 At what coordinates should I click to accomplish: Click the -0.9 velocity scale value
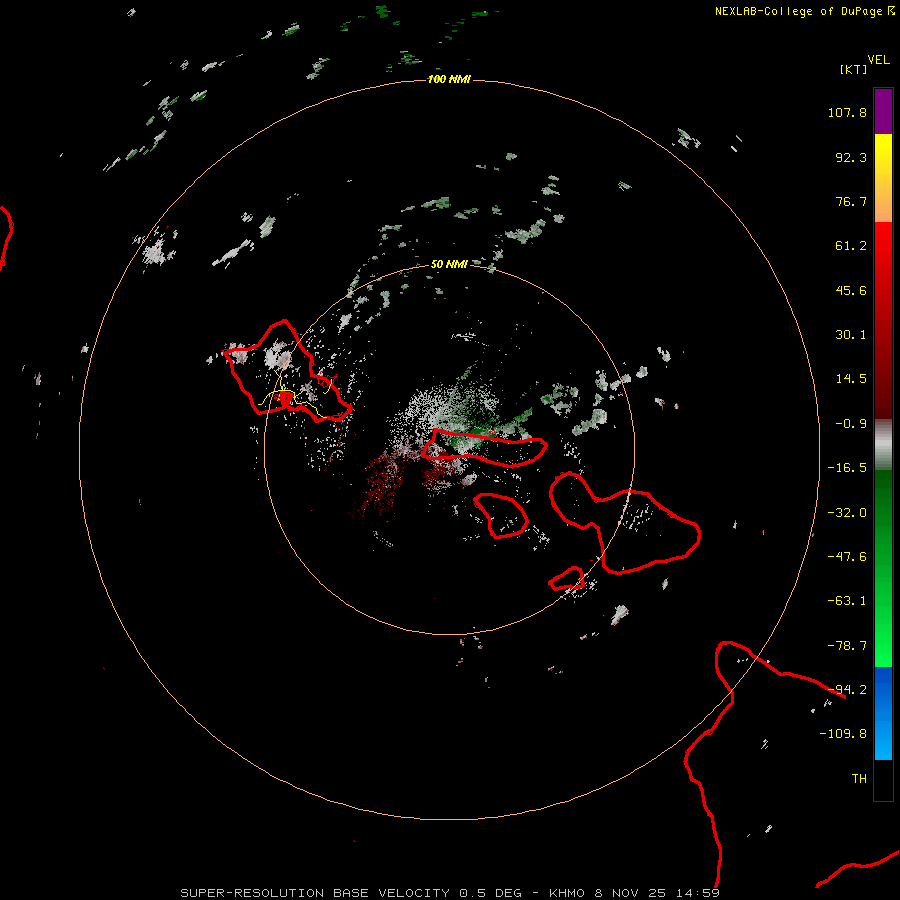click(x=851, y=424)
